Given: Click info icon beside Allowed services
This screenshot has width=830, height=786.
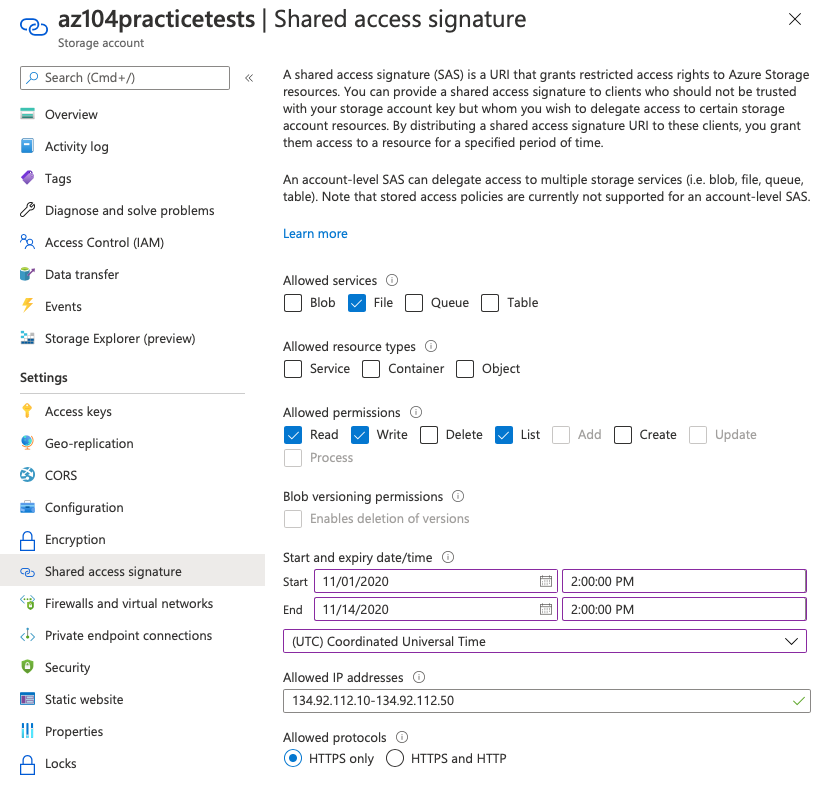Looking at the screenshot, I should coord(392,281).
